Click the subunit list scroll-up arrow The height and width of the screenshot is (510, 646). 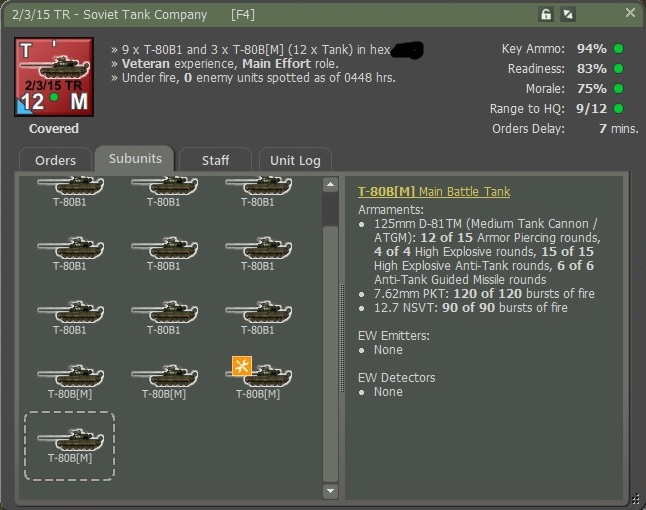(x=330, y=184)
